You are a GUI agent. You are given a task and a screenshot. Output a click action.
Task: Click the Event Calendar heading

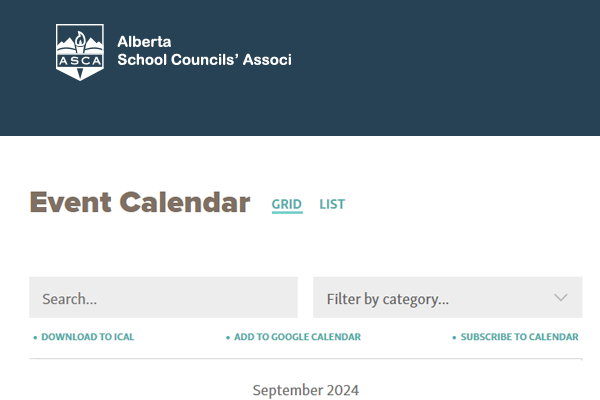(139, 203)
